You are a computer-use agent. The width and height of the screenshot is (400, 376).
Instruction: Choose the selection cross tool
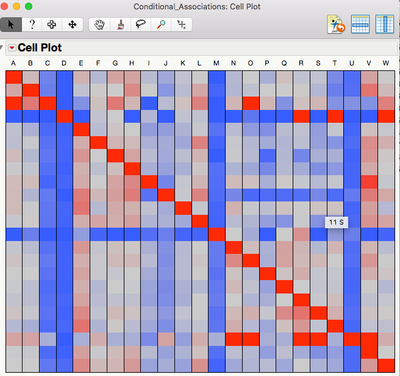tap(52, 25)
